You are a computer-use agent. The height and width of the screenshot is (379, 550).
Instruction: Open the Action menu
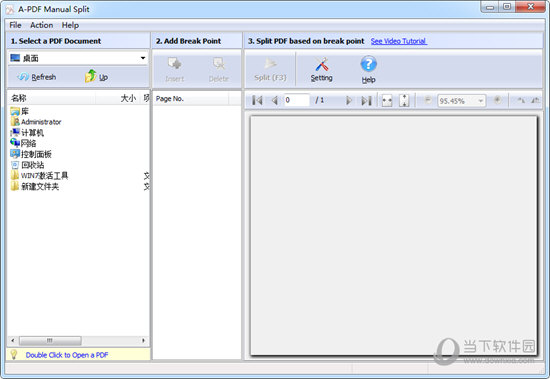[41, 25]
